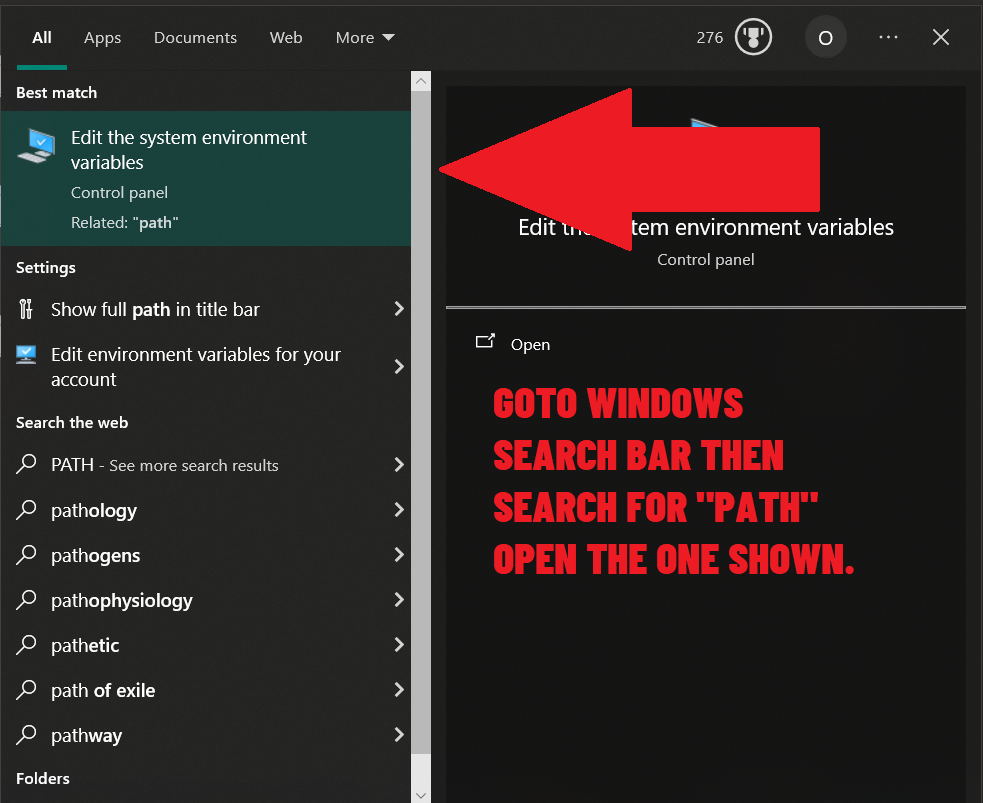Screen dimensions: 983x803
Task: Click the computer icon beside Best match result
Action: 37,146
